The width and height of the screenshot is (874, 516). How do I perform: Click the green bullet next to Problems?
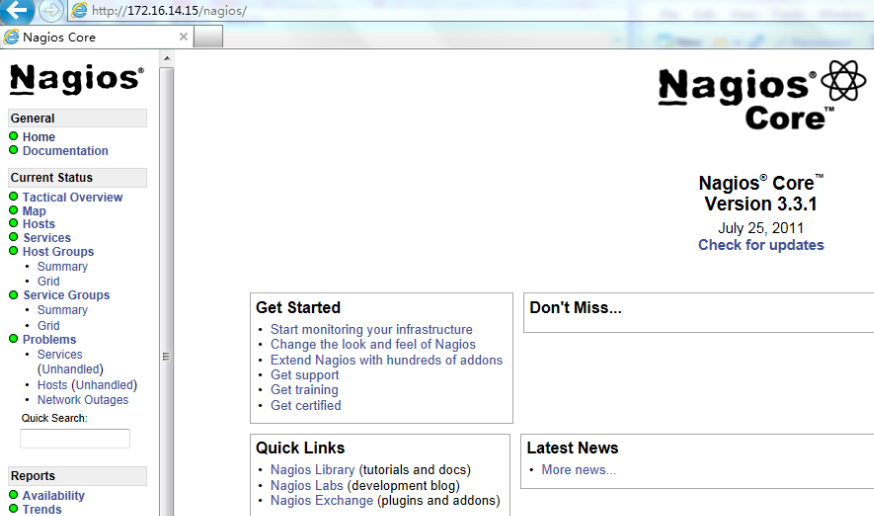point(14,339)
